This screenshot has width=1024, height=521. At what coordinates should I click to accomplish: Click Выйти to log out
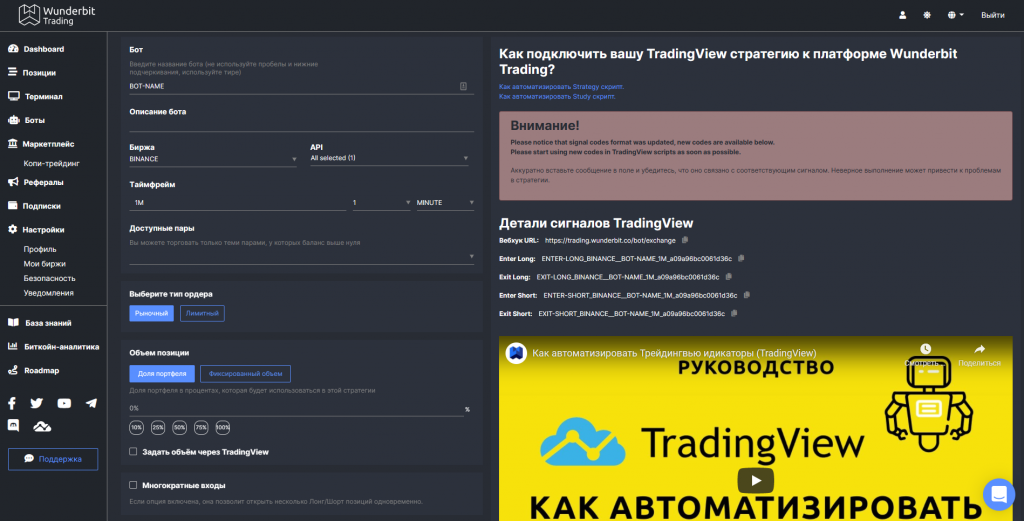tap(993, 15)
